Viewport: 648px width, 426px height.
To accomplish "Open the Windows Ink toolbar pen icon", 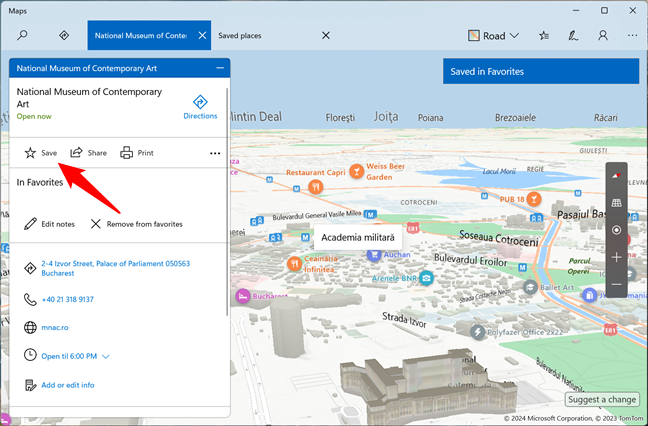I will pos(573,36).
